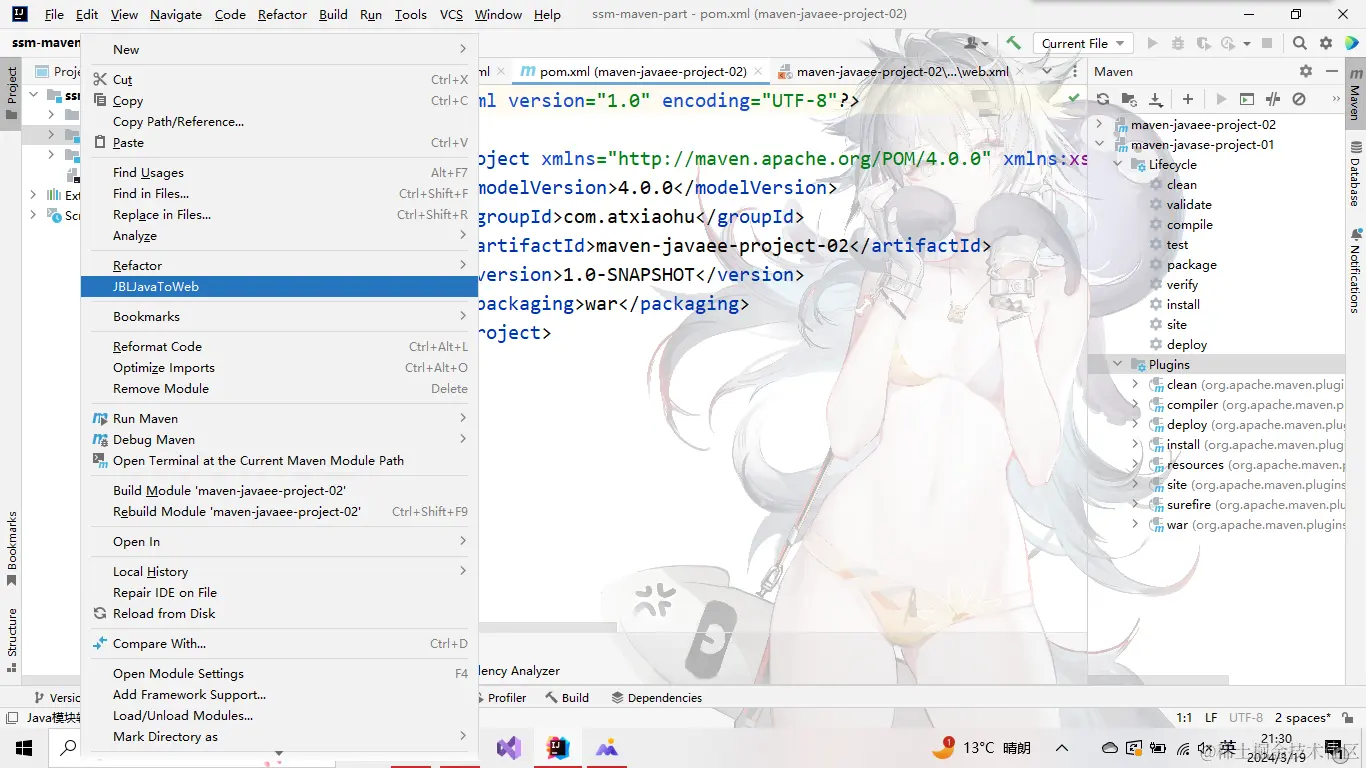Open IDE settings gear in the top toolbar
1366x768 pixels.
1326,43
